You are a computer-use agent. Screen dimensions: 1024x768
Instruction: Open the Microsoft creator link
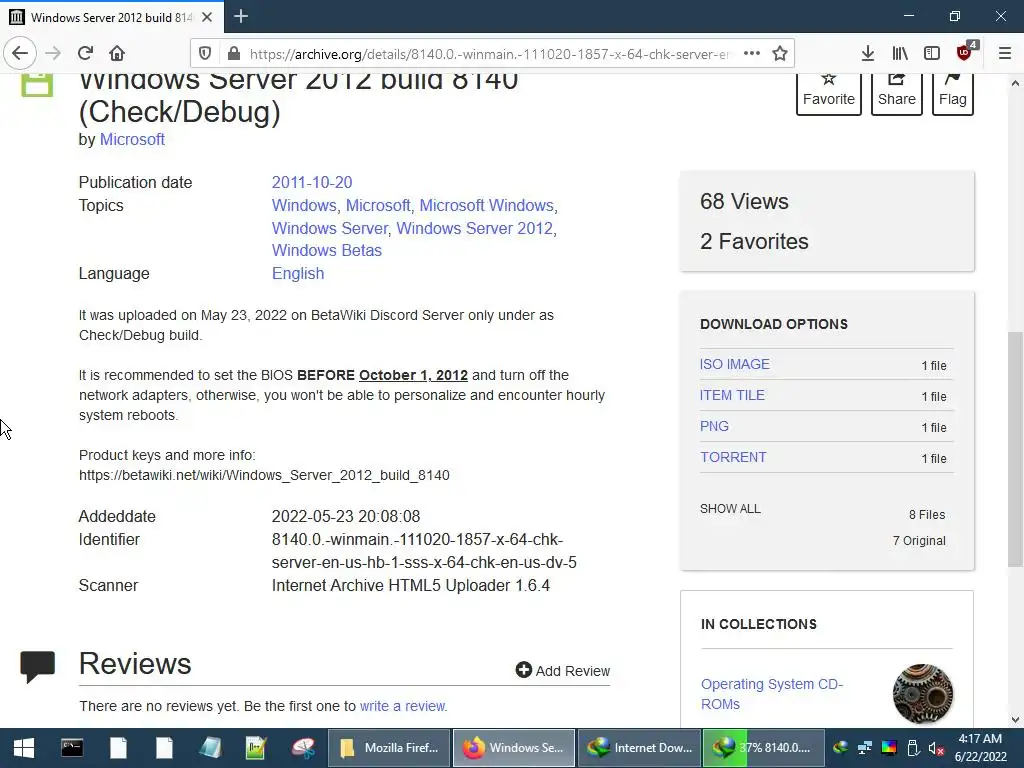coord(132,140)
